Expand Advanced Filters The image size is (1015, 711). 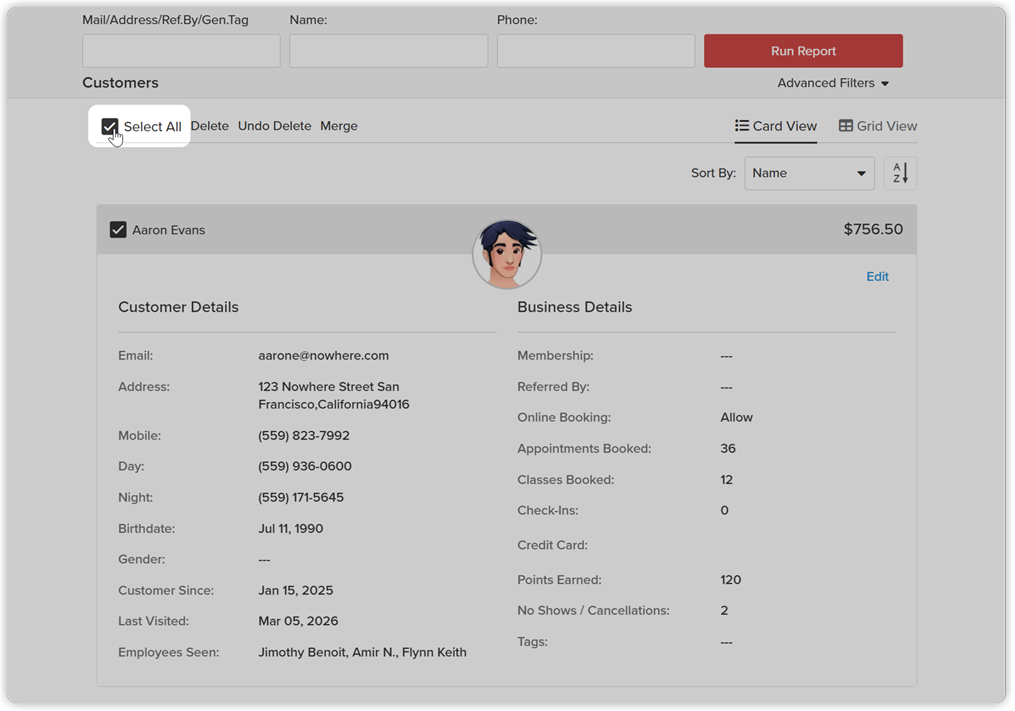[x=833, y=83]
